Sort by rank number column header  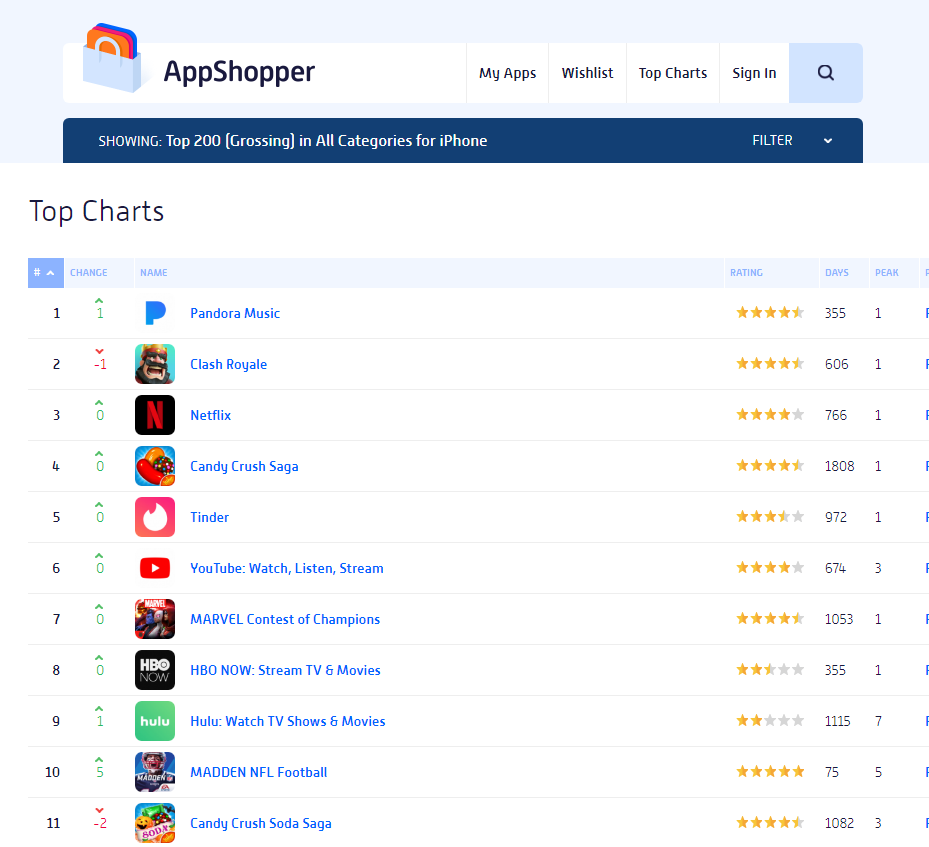pos(44,273)
